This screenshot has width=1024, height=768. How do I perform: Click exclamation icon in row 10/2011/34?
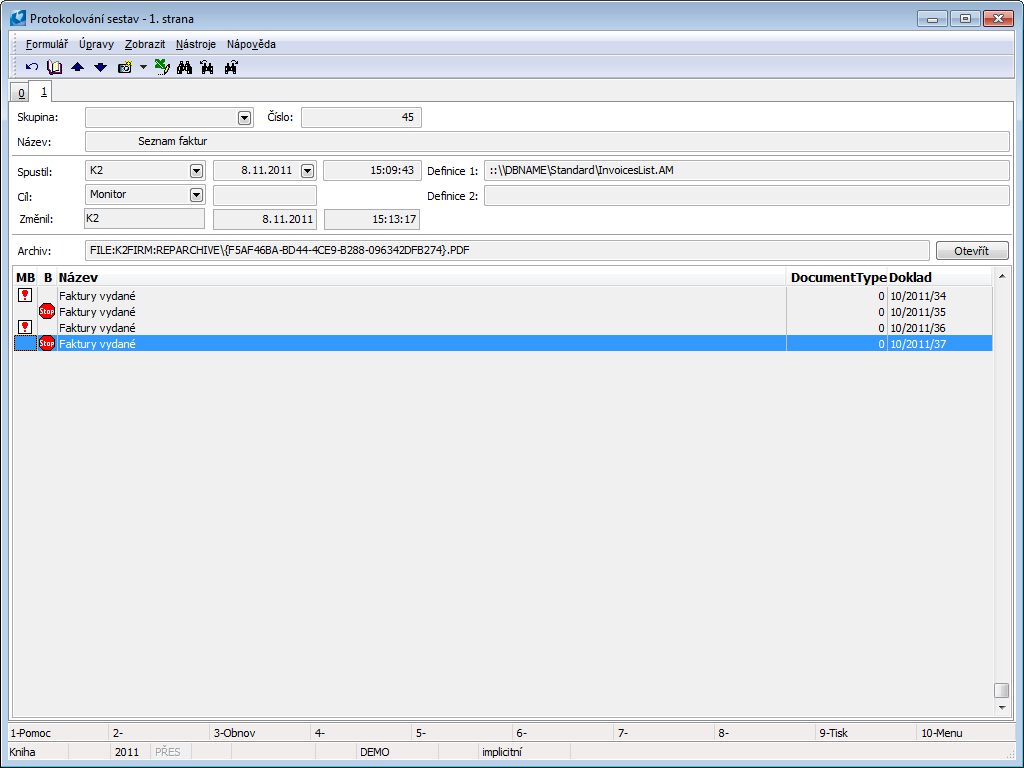[x=25, y=295]
